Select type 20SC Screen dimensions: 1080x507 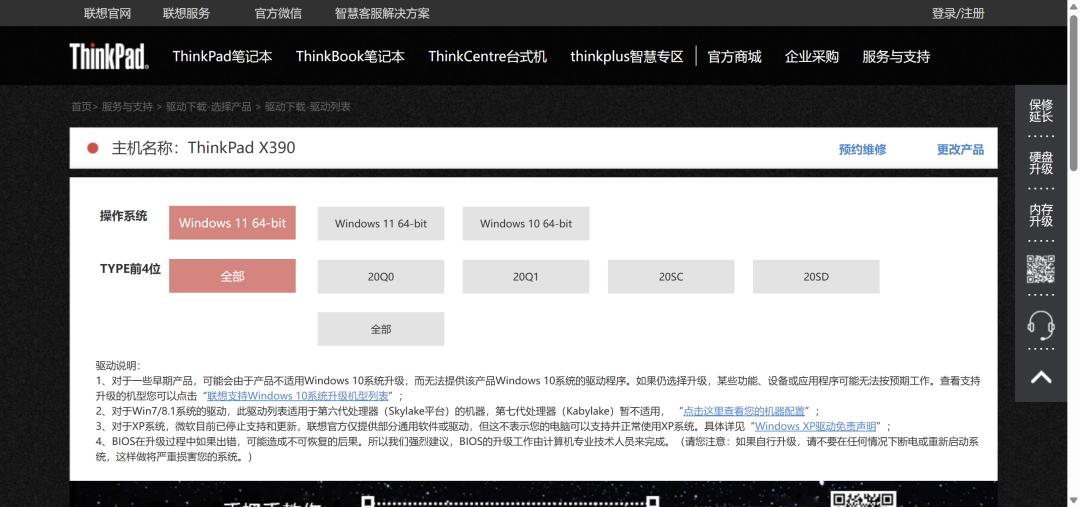[671, 277]
